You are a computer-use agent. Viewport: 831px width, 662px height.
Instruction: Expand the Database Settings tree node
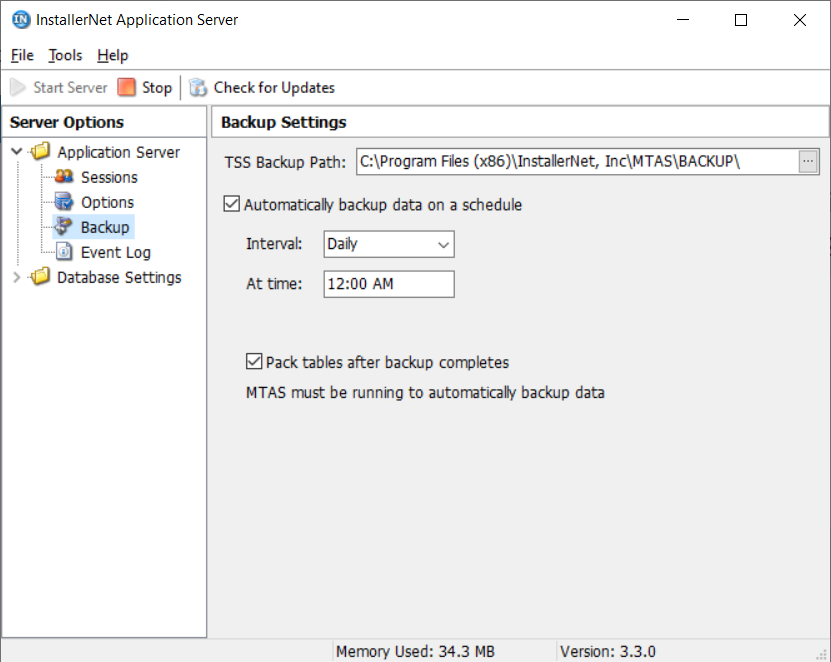tap(16, 277)
